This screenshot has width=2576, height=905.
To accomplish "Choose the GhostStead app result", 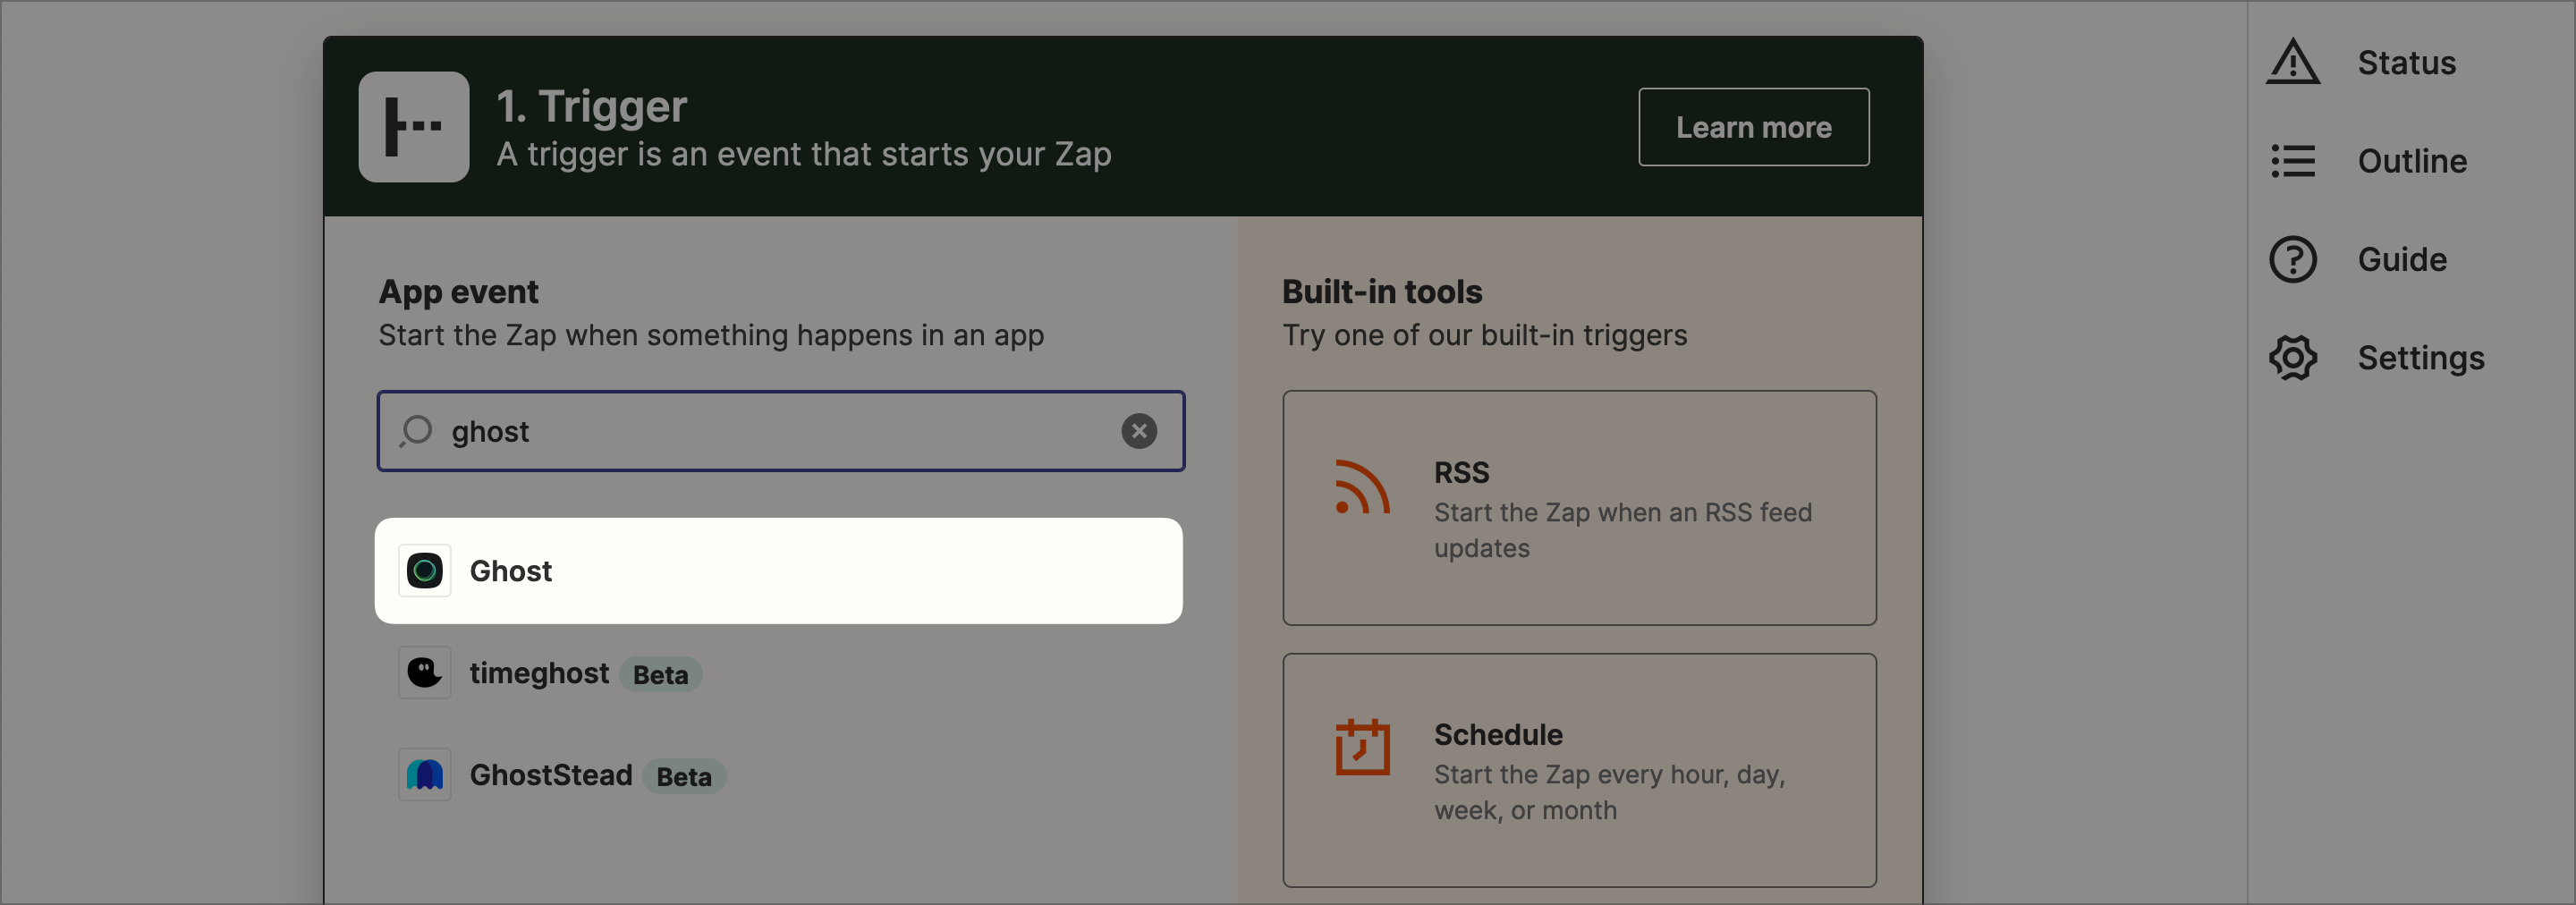I will pos(551,775).
